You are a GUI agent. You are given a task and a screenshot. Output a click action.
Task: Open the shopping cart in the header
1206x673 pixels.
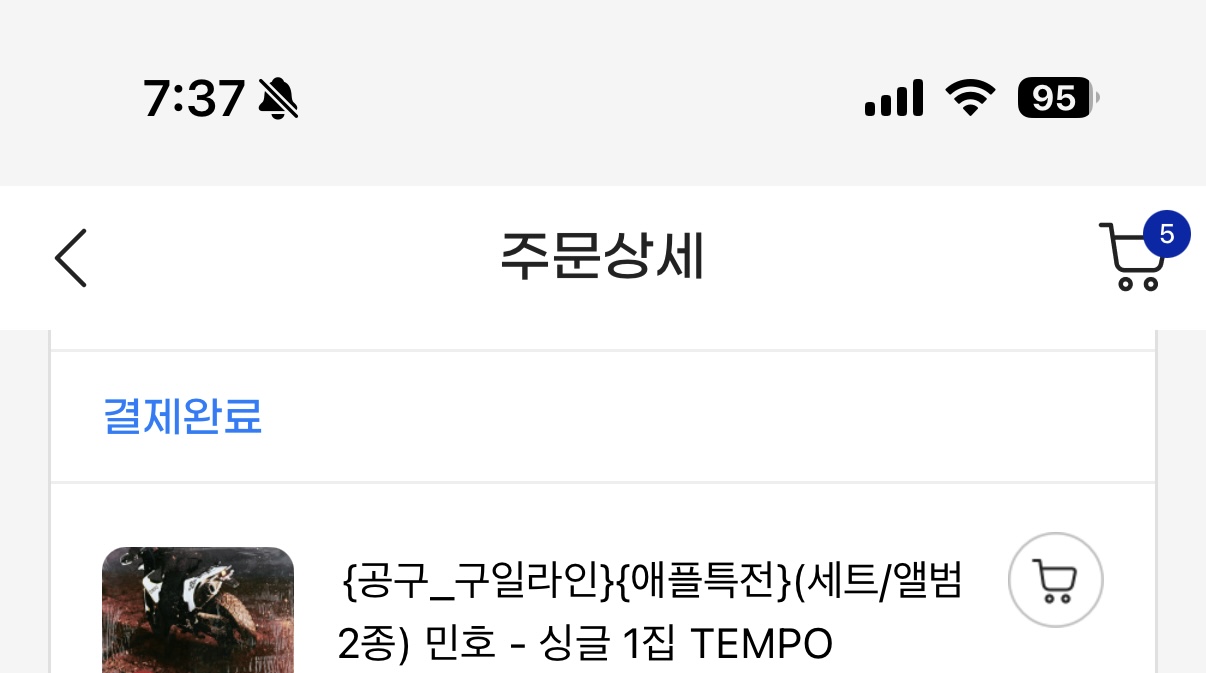tap(1133, 257)
